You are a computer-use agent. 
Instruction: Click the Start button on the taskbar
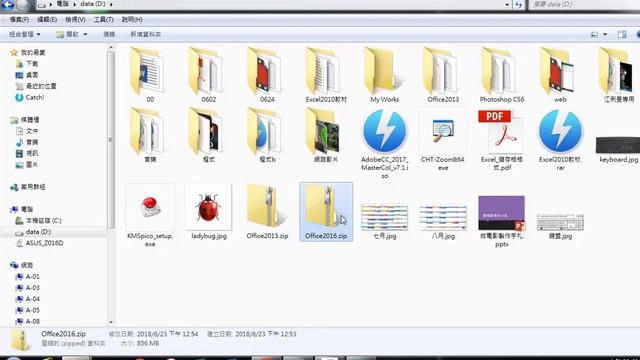pyautogui.click(x=13, y=358)
